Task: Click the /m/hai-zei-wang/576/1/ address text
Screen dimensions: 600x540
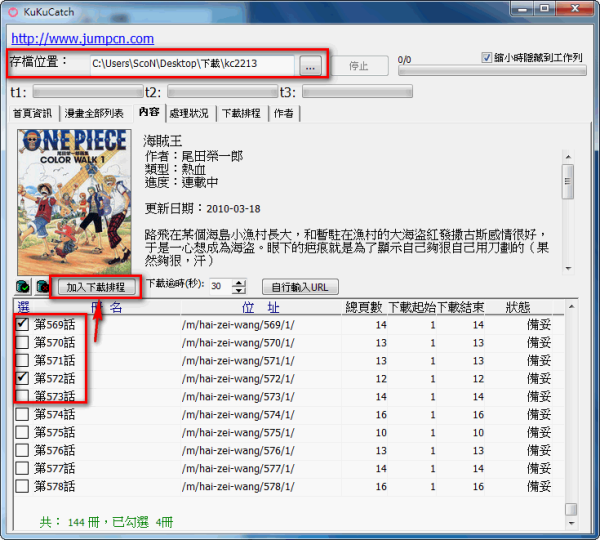Action: coord(238,450)
